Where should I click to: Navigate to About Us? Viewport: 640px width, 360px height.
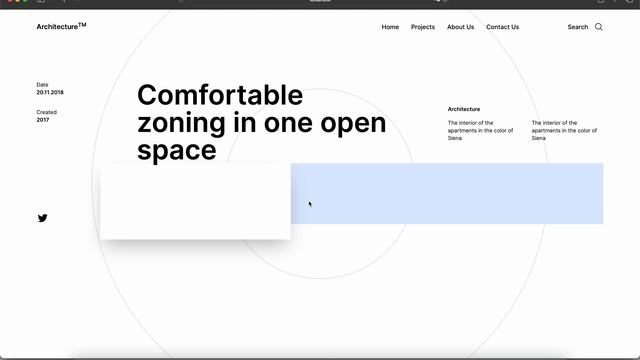[x=460, y=27]
